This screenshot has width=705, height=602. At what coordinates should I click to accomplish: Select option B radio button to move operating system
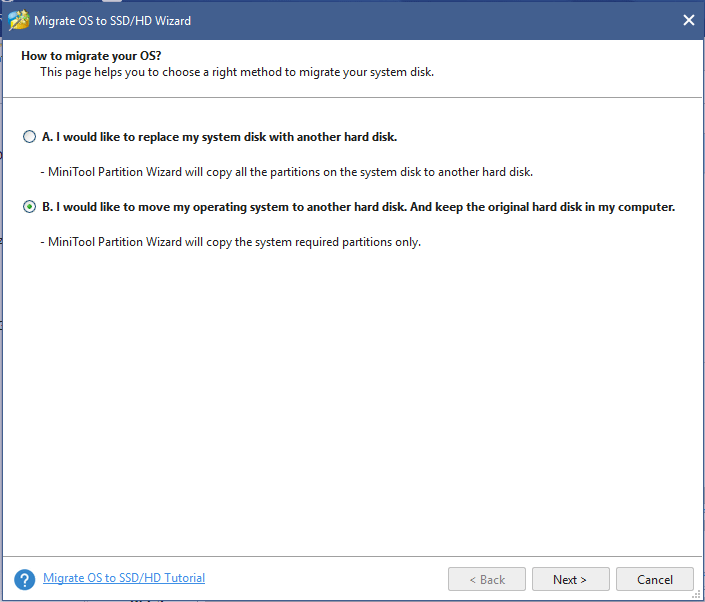(29, 207)
